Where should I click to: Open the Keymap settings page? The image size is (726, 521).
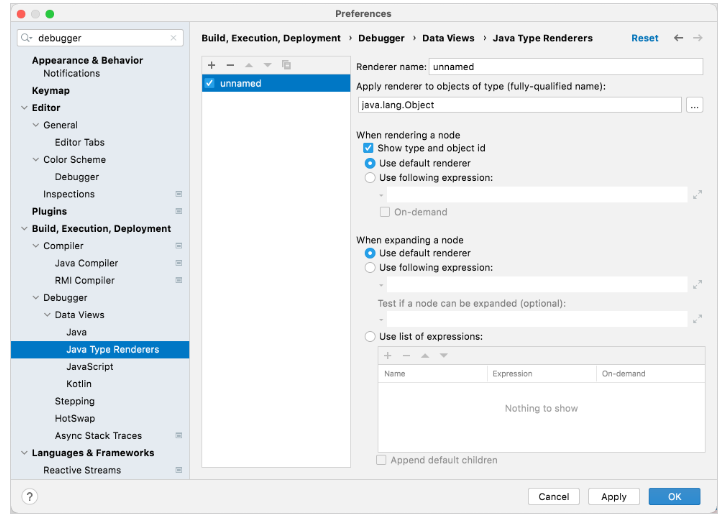click(51, 91)
